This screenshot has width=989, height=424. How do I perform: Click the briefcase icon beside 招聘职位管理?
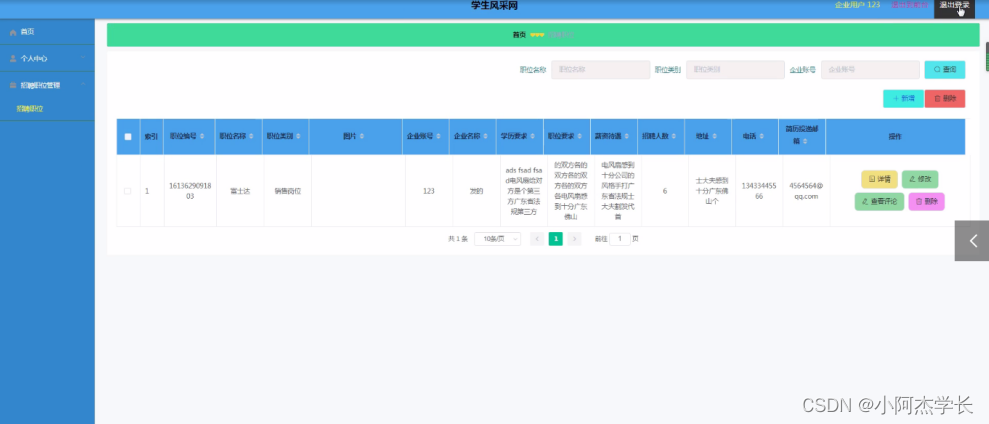pyautogui.click(x=13, y=85)
